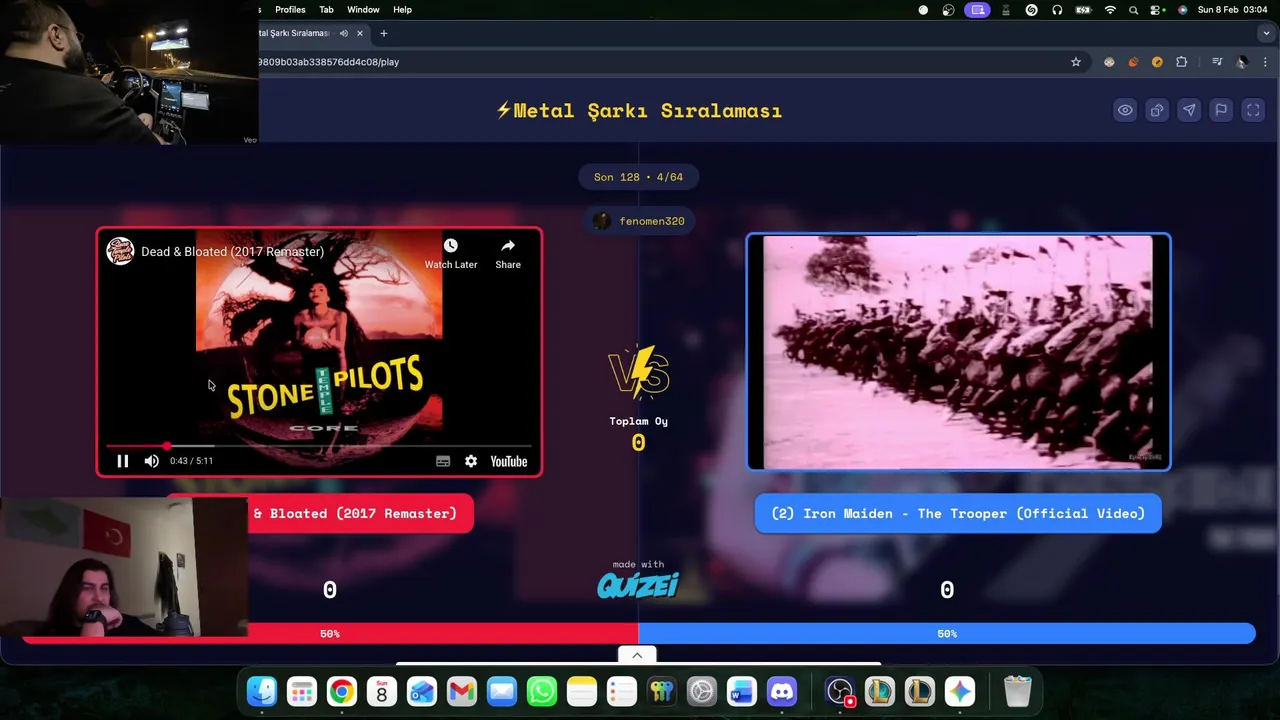The width and height of the screenshot is (1280, 720).
Task: Open the Quizei logo link
Action: (638, 585)
